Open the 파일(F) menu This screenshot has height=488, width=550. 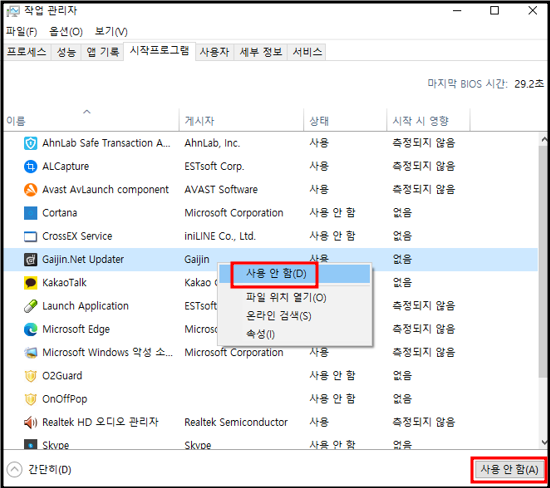click(x=21, y=32)
